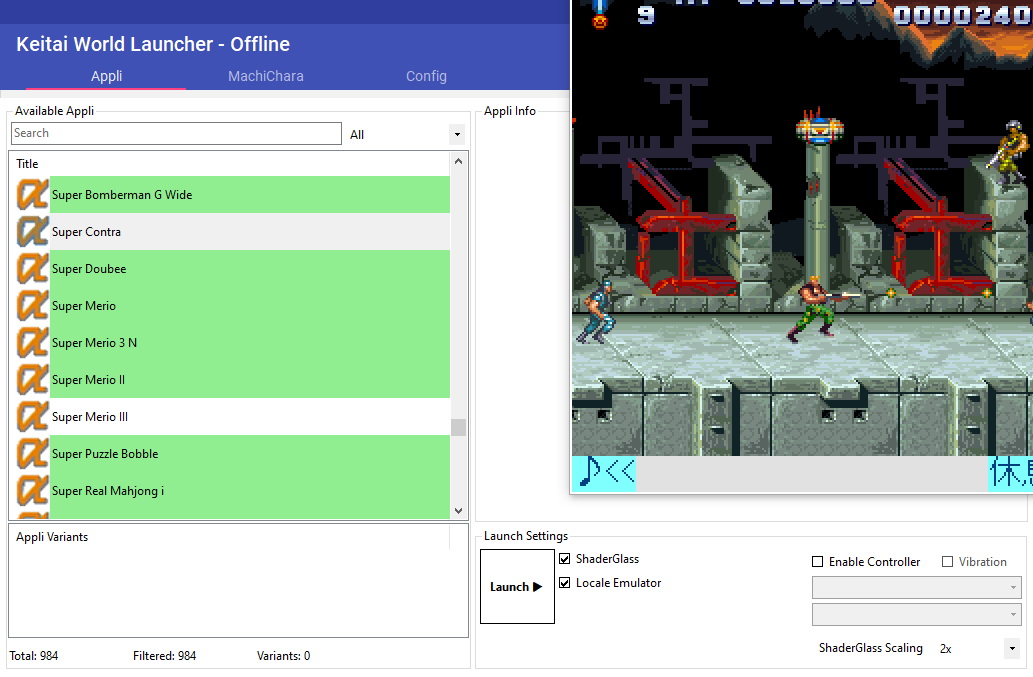Click the Variants: 0 status text
This screenshot has width=1033, height=677.
[283, 656]
